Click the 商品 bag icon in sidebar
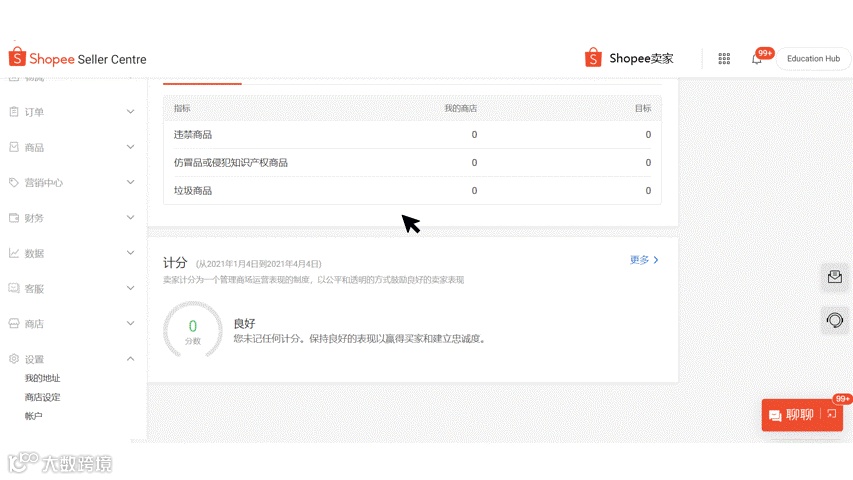Viewport: 853px width, 480px height. (x=14, y=147)
